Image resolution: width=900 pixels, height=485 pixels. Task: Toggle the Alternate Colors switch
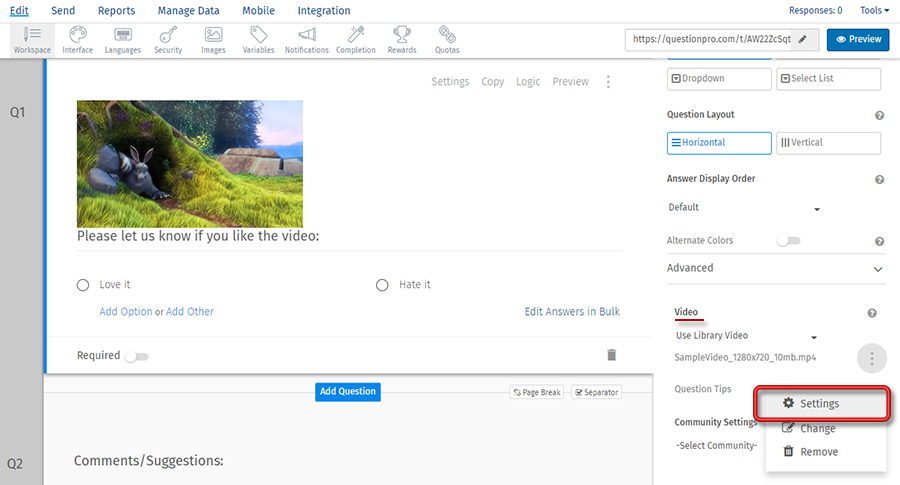tap(788, 240)
